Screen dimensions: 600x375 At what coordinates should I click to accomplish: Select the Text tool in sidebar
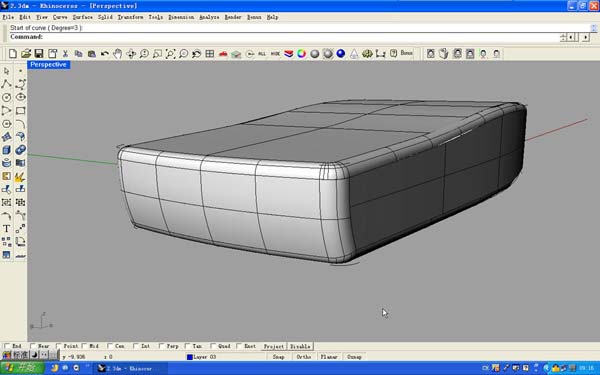point(7,229)
